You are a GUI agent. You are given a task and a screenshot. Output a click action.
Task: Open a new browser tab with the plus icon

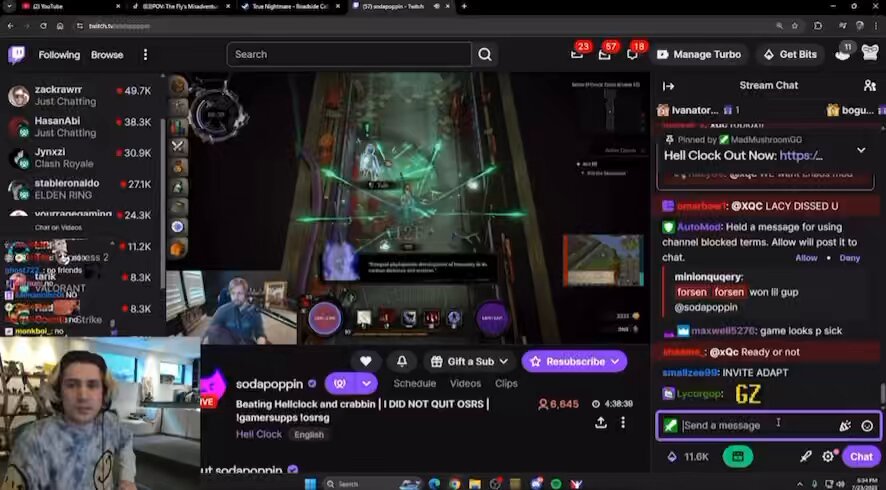[464, 6]
